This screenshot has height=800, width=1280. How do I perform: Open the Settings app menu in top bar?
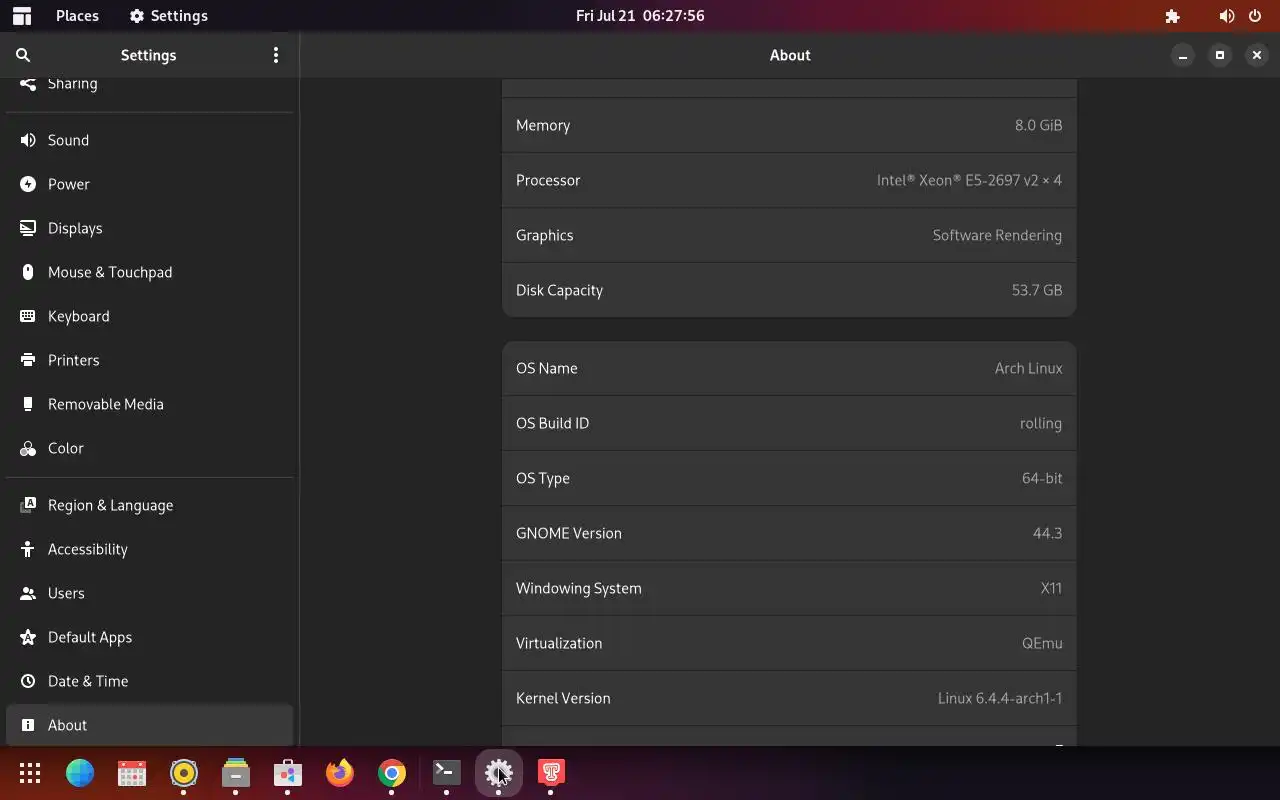[169, 16]
